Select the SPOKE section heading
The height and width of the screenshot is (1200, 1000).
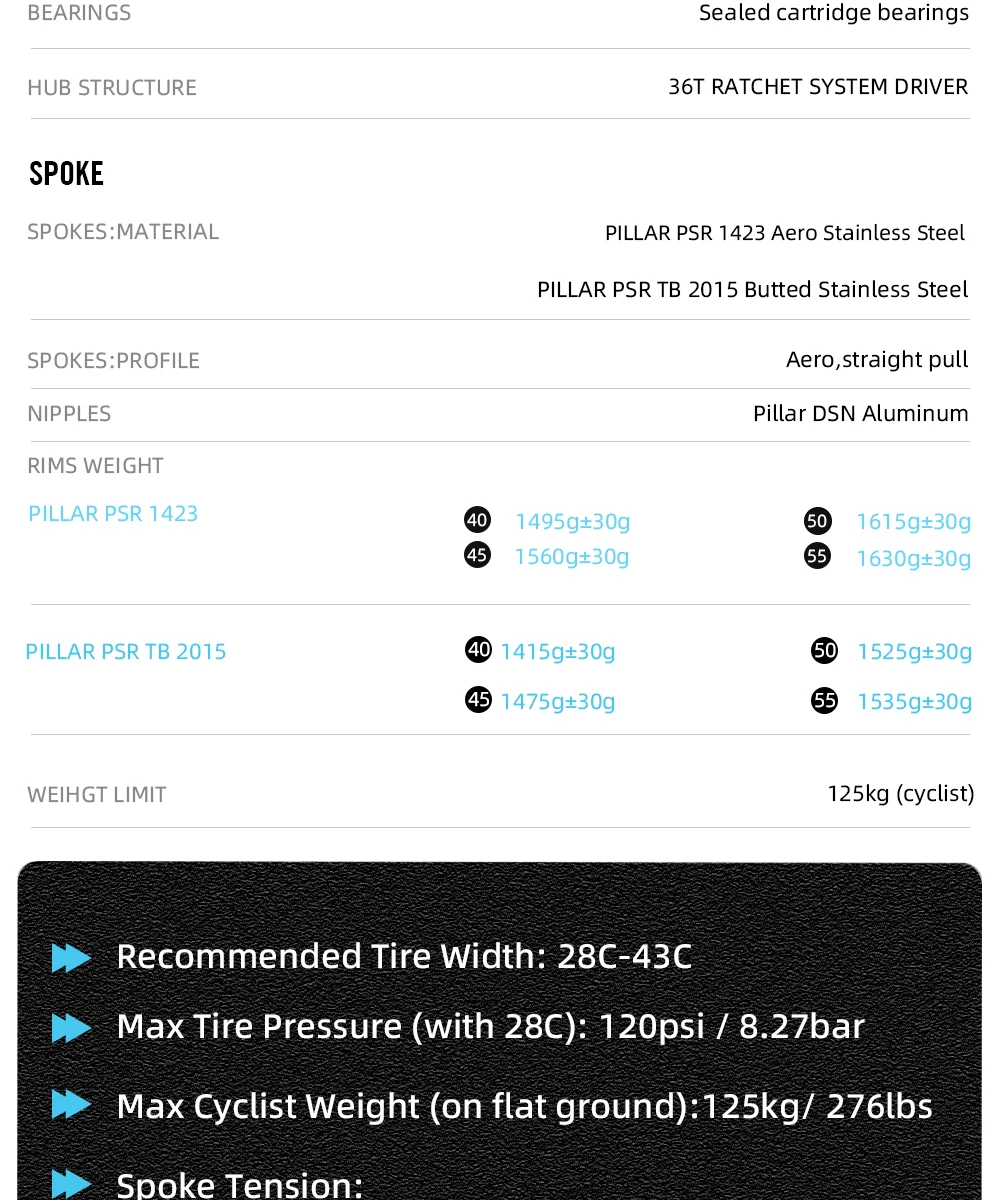(x=66, y=174)
